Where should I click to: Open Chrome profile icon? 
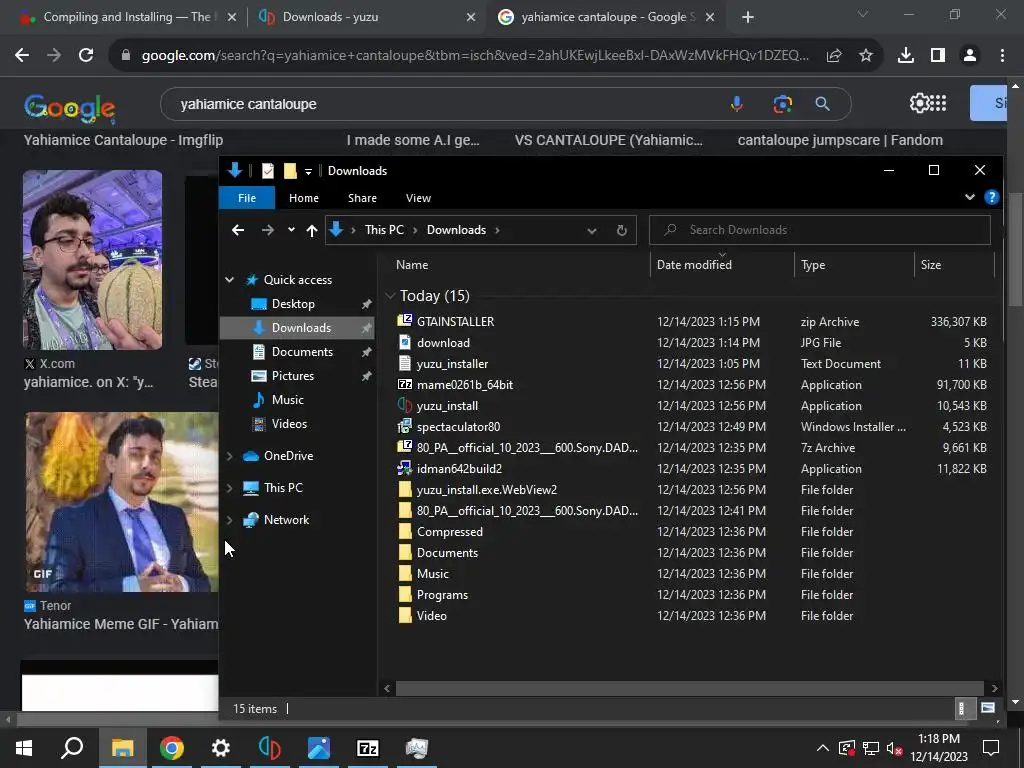pyautogui.click(x=970, y=56)
